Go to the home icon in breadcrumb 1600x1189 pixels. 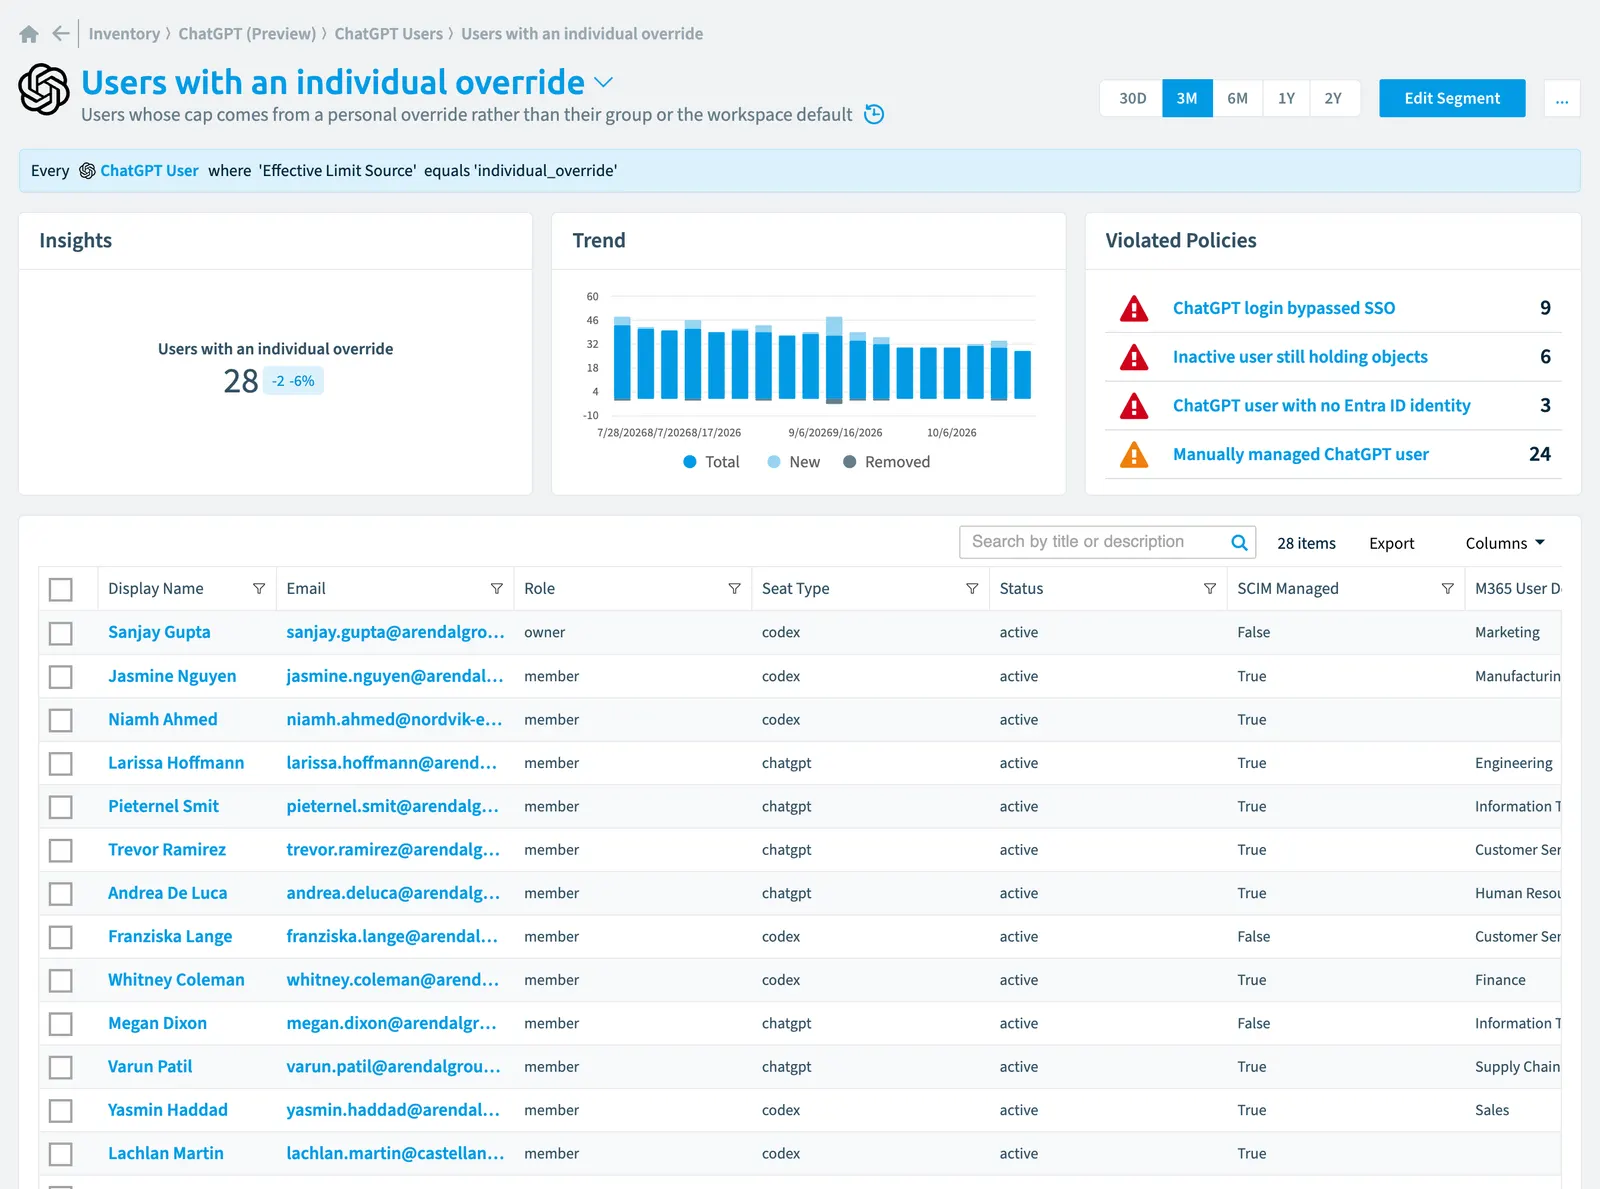(29, 34)
